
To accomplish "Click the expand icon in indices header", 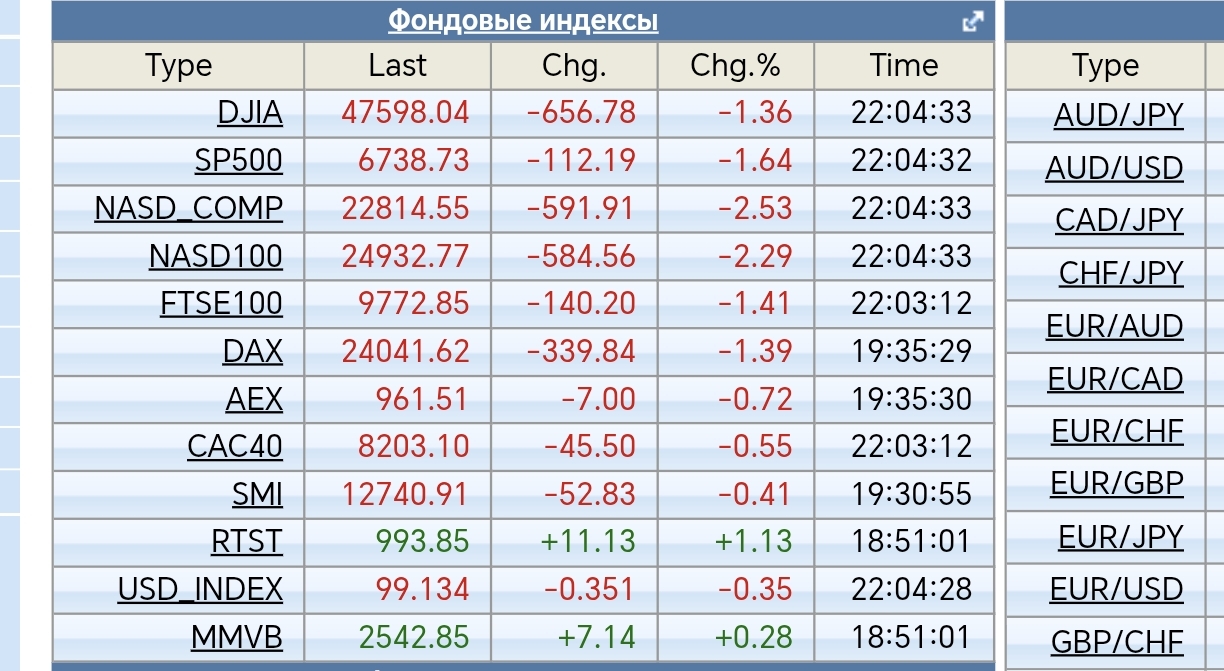I will (x=972, y=21).
